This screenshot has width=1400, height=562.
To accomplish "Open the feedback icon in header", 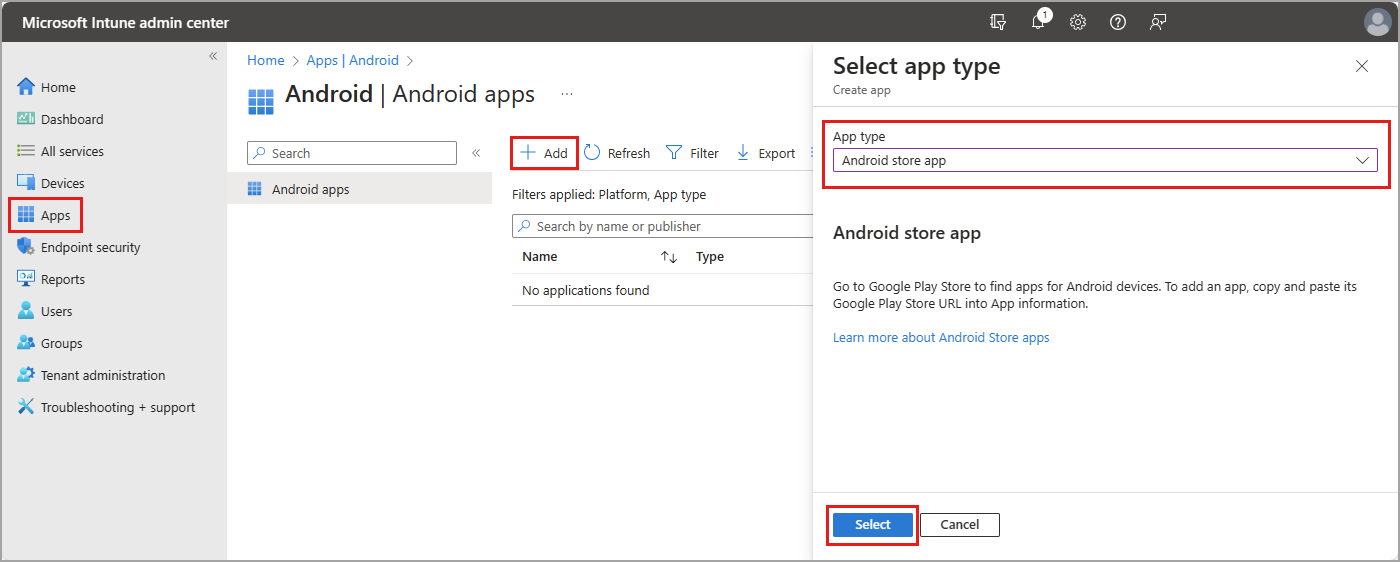I will pos(1158,22).
